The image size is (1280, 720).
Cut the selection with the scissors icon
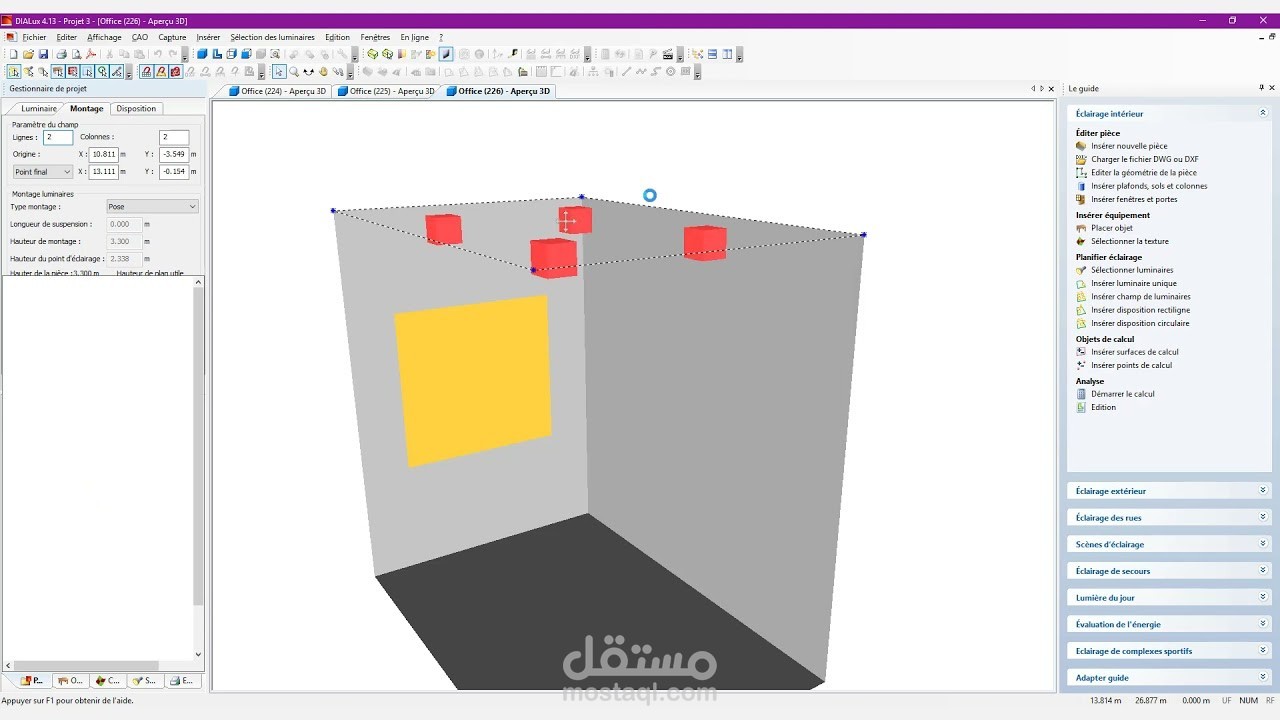(x=111, y=54)
